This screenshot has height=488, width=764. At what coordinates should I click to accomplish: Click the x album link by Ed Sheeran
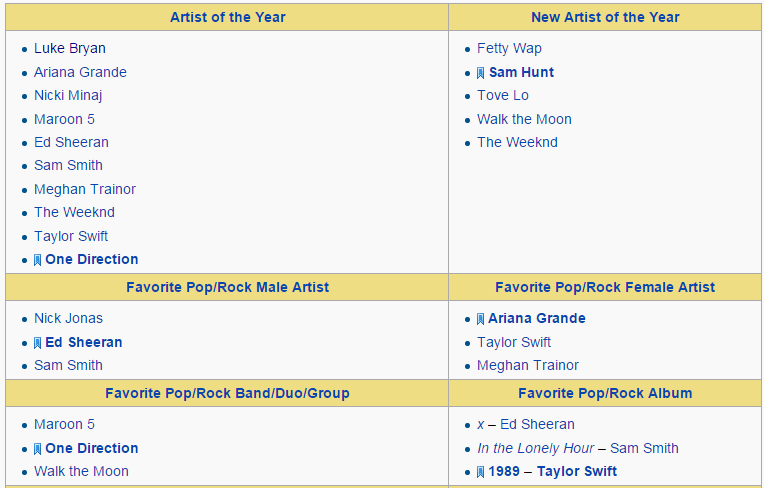point(480,424)
